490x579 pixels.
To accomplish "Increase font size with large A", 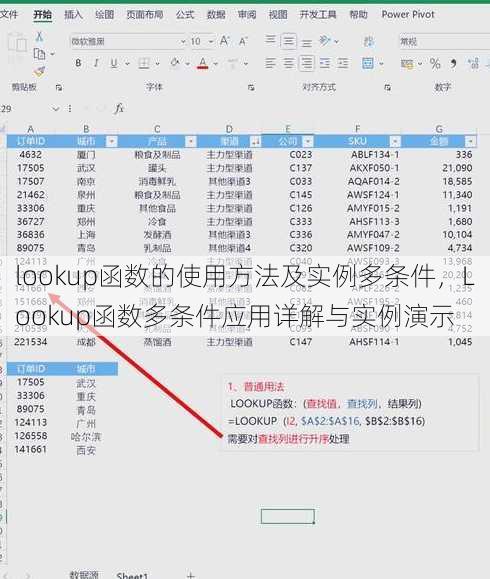I will click(x=225, y=41).
